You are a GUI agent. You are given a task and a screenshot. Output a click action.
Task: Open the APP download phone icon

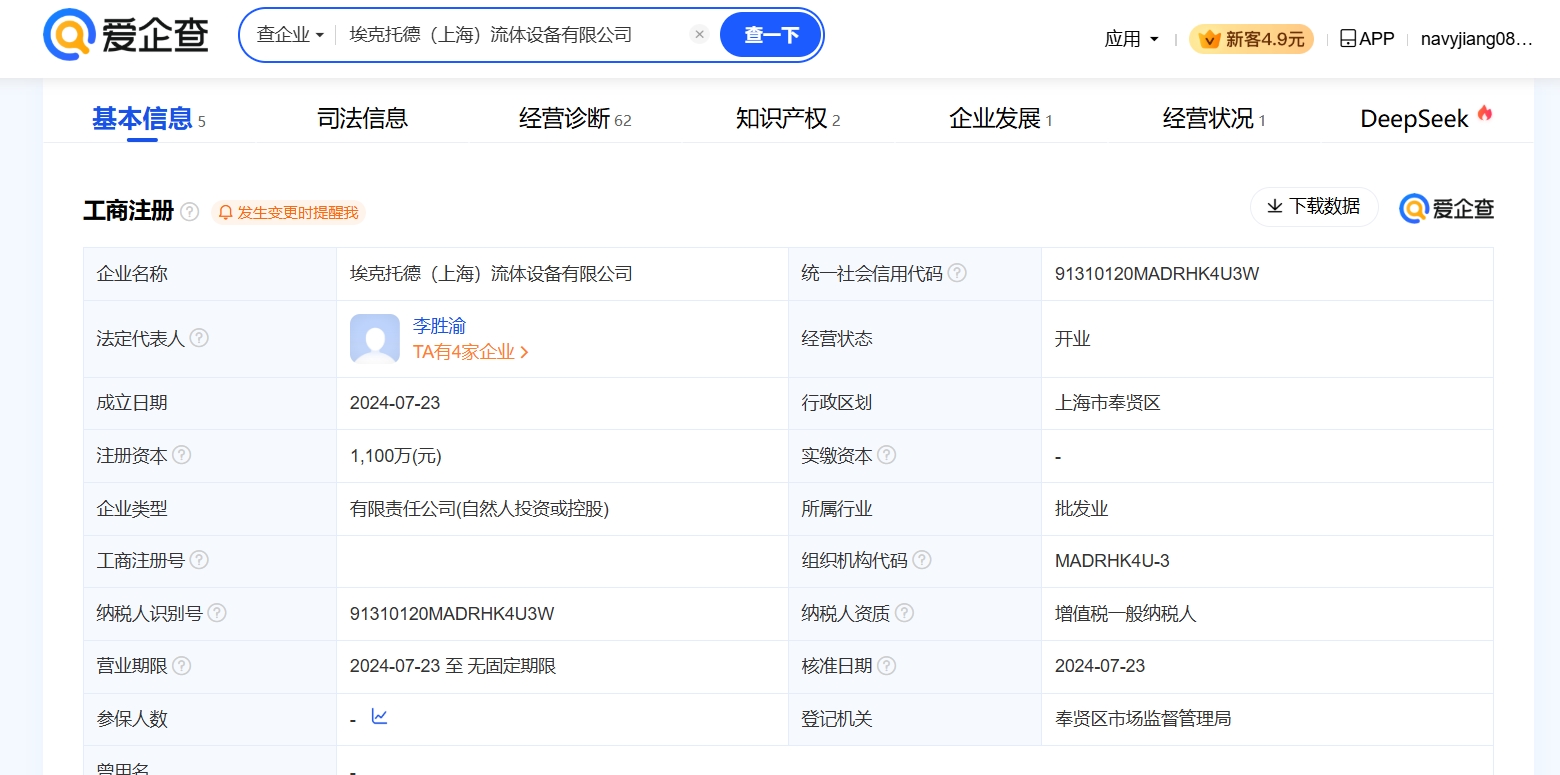[1348, 39]
